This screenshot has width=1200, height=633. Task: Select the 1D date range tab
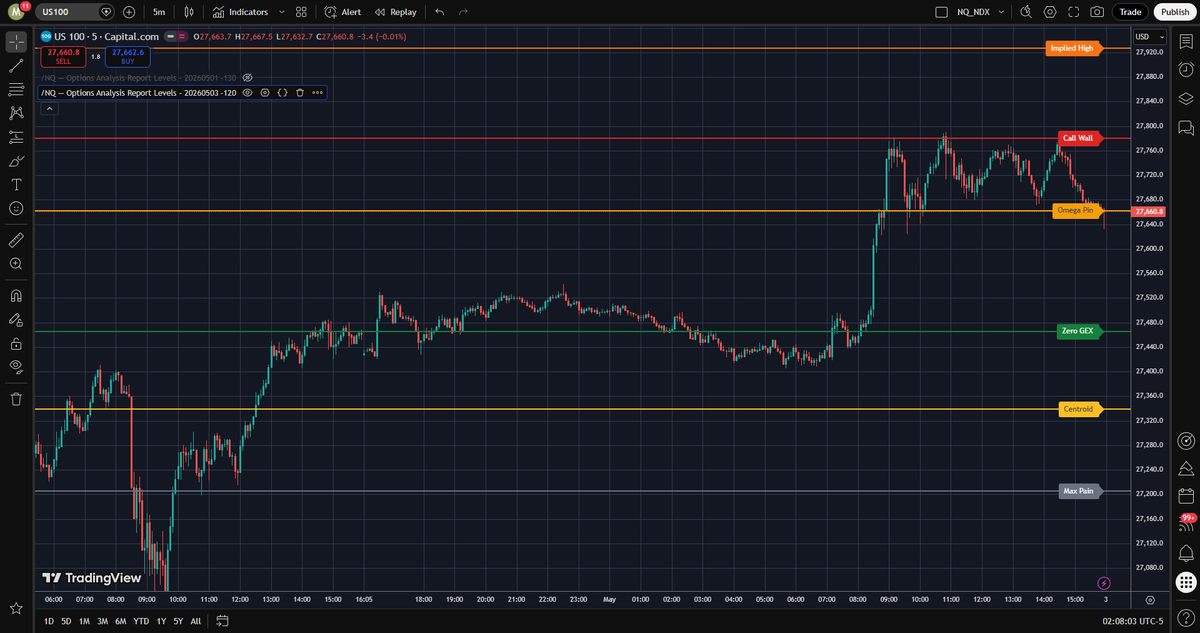49,621
